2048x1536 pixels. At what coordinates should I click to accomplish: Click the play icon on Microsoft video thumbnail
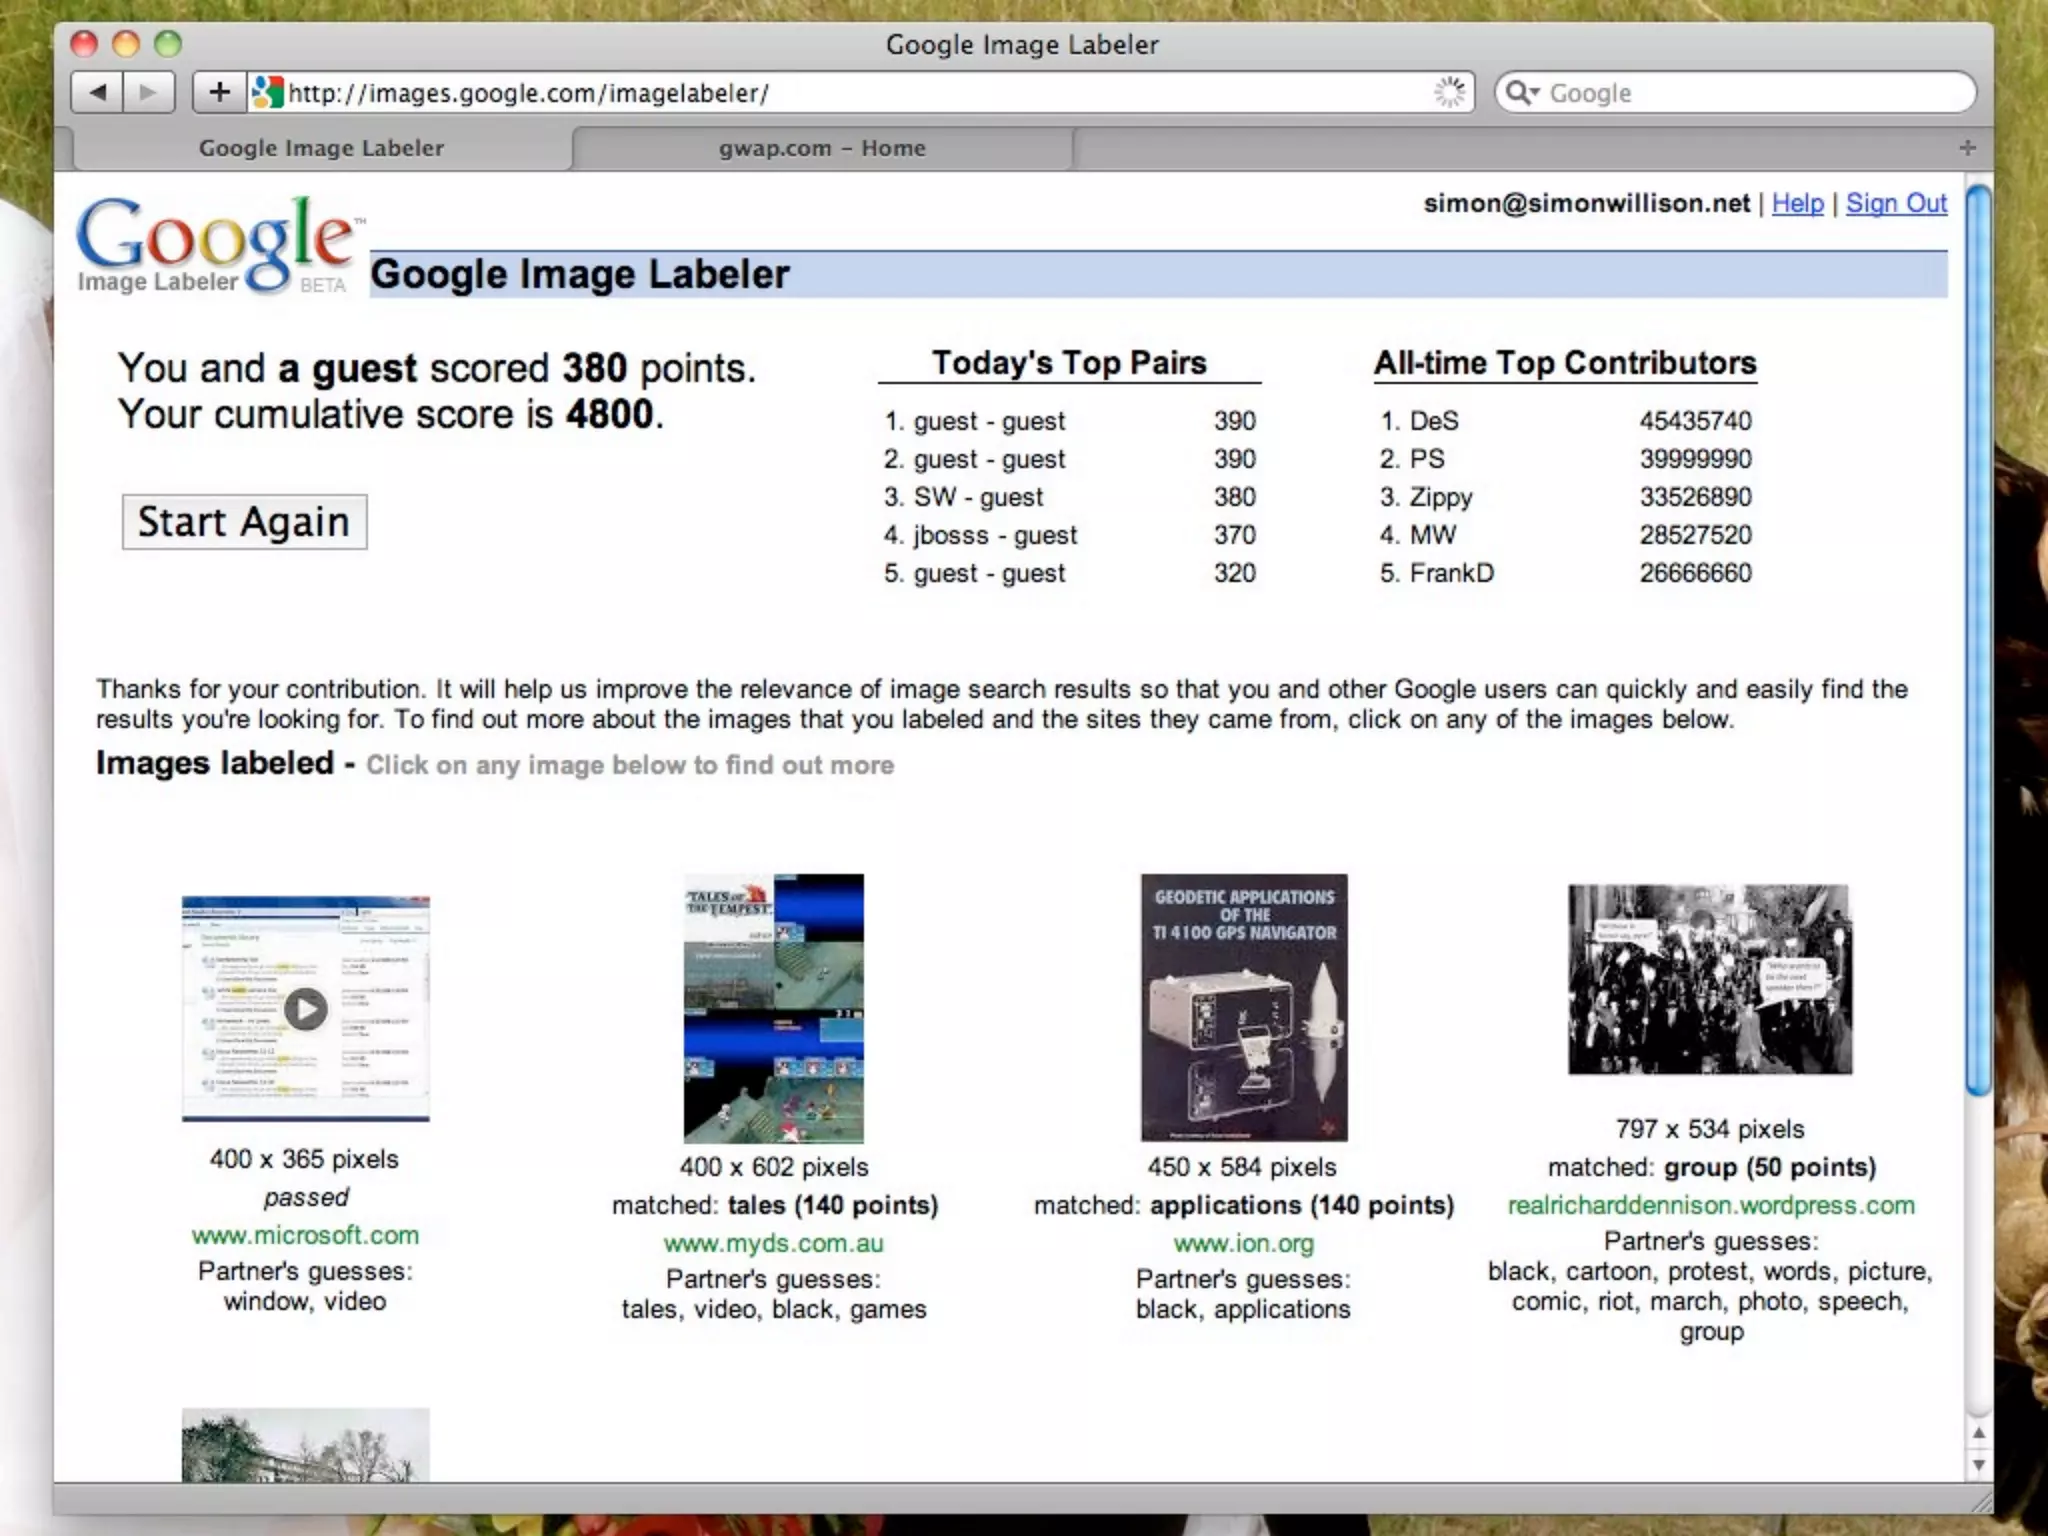pos(305,1009)
